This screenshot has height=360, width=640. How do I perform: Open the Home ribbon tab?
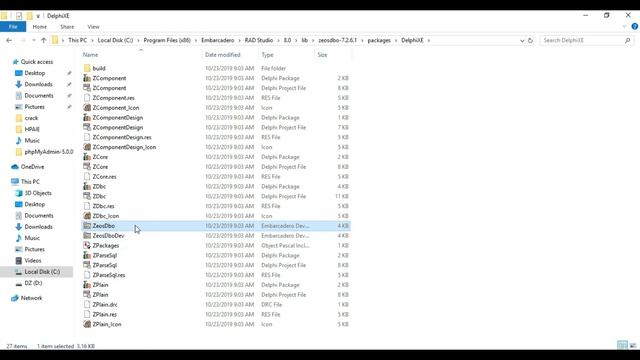click(x=40, y=27)
